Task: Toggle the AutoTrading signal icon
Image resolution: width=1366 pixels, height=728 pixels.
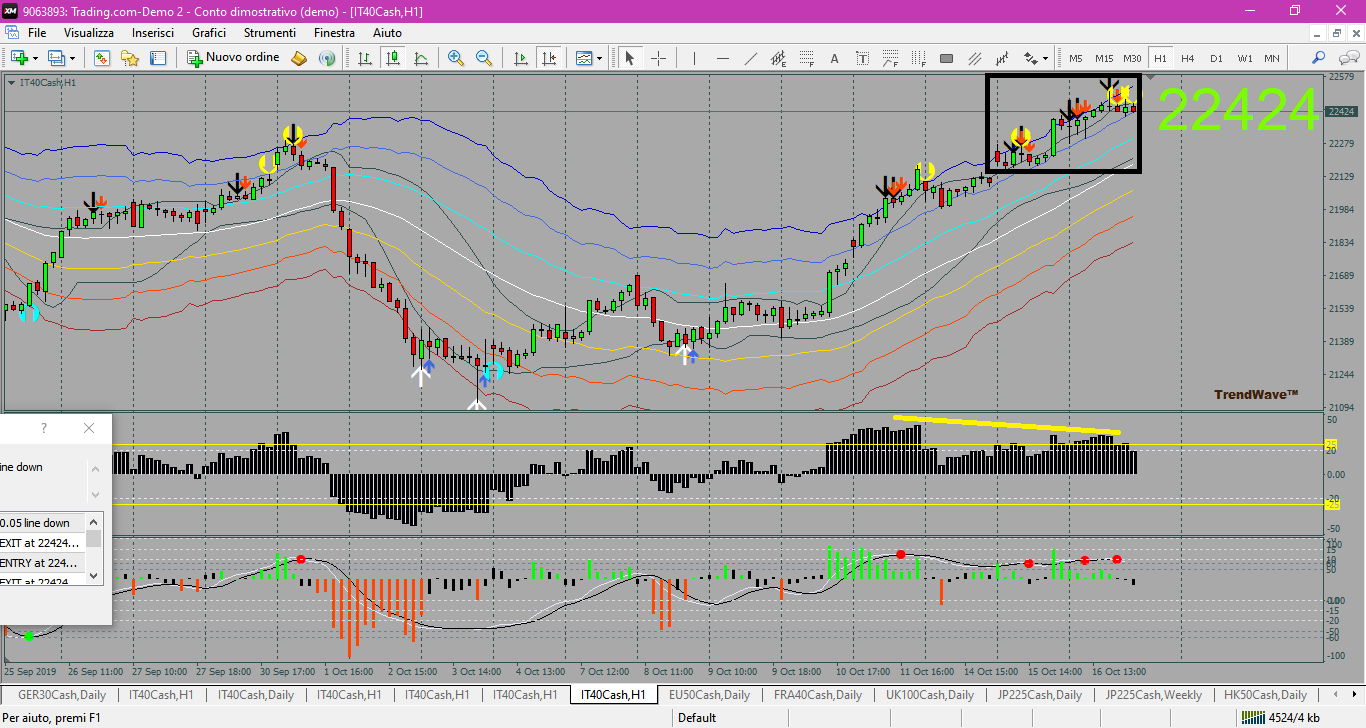Action: coord(327,58)
